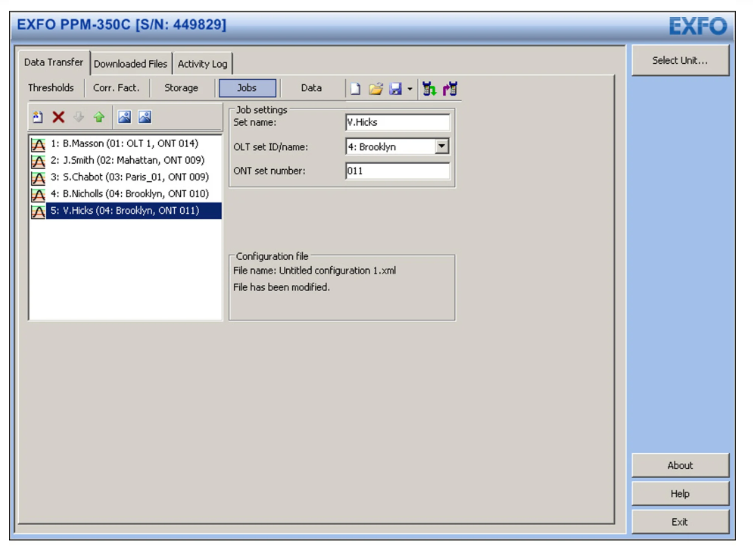Show the Thresholds section
Image resolution: width=753 pixels, height=551 pixels.
tap(51, 88)
